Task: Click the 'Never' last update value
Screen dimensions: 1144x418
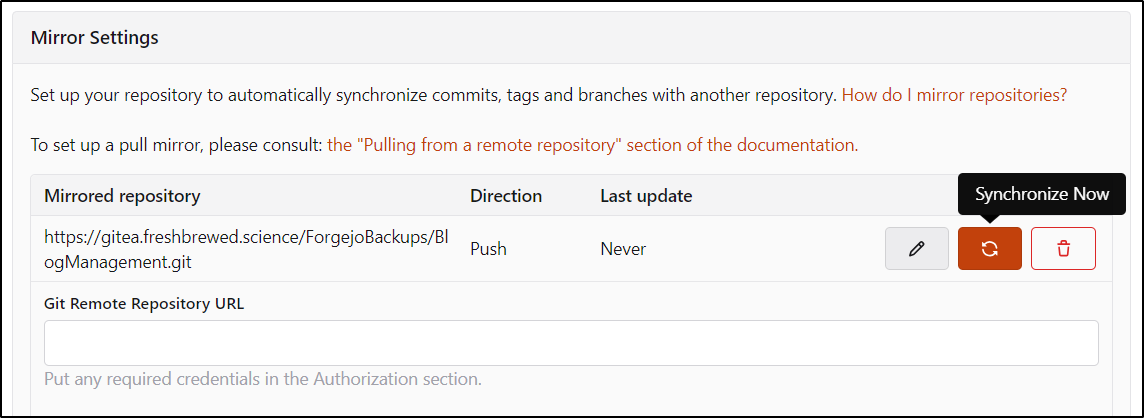Action: coord(623,249)
